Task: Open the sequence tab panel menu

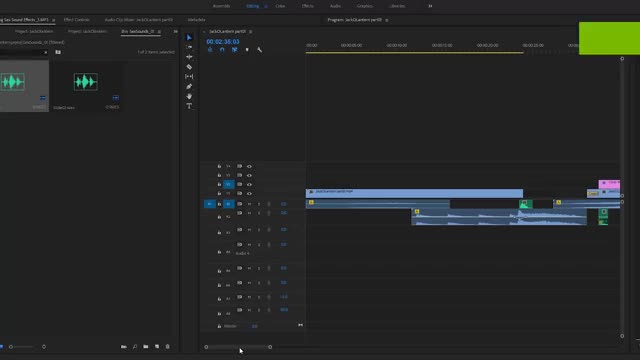Action: pos(251,31)
